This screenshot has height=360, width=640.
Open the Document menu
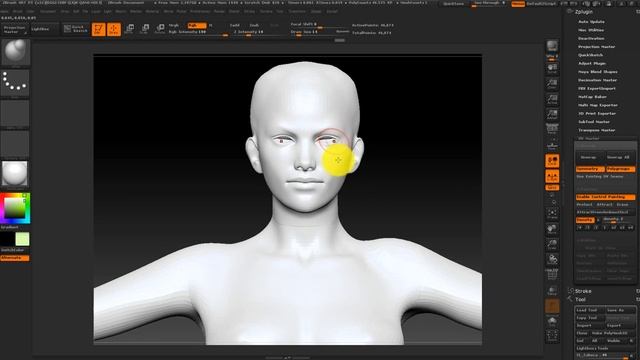click(x=47, y=11)
